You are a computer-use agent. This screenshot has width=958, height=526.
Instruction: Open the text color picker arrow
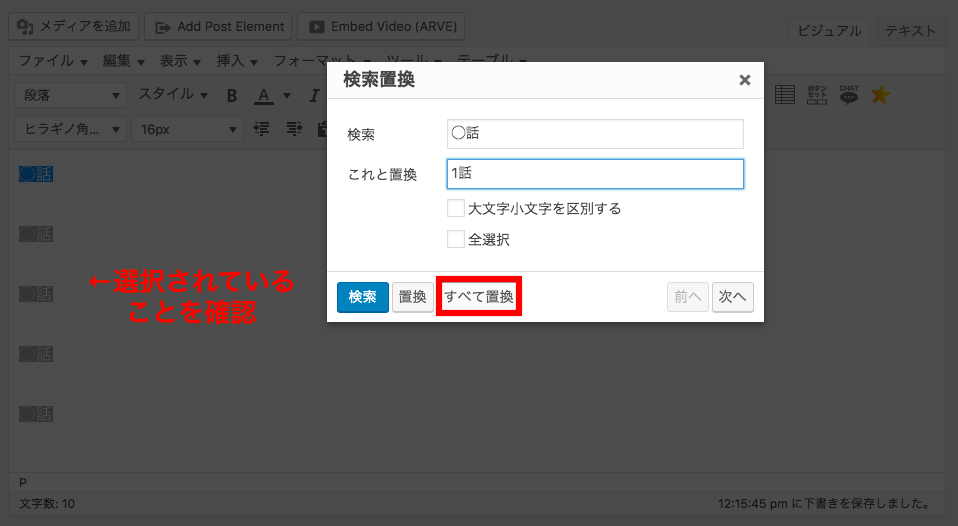coord(287,96)
